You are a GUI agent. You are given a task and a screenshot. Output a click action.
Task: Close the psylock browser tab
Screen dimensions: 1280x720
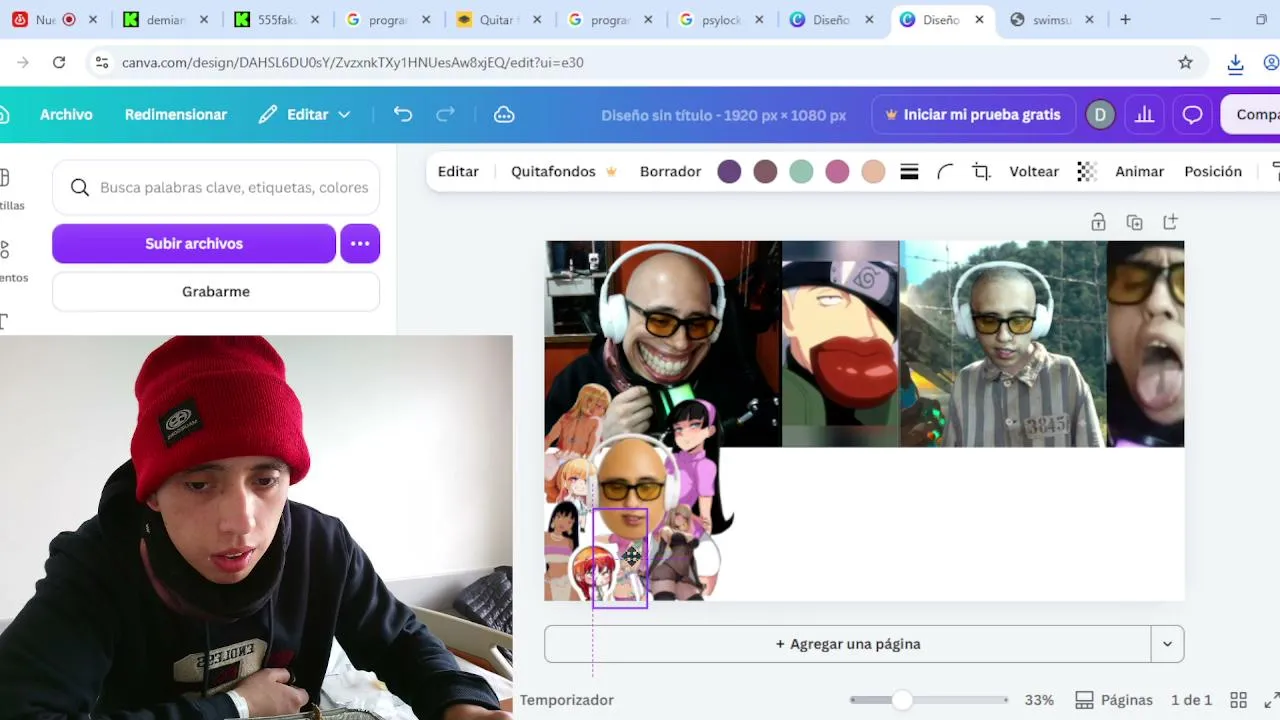759,19
